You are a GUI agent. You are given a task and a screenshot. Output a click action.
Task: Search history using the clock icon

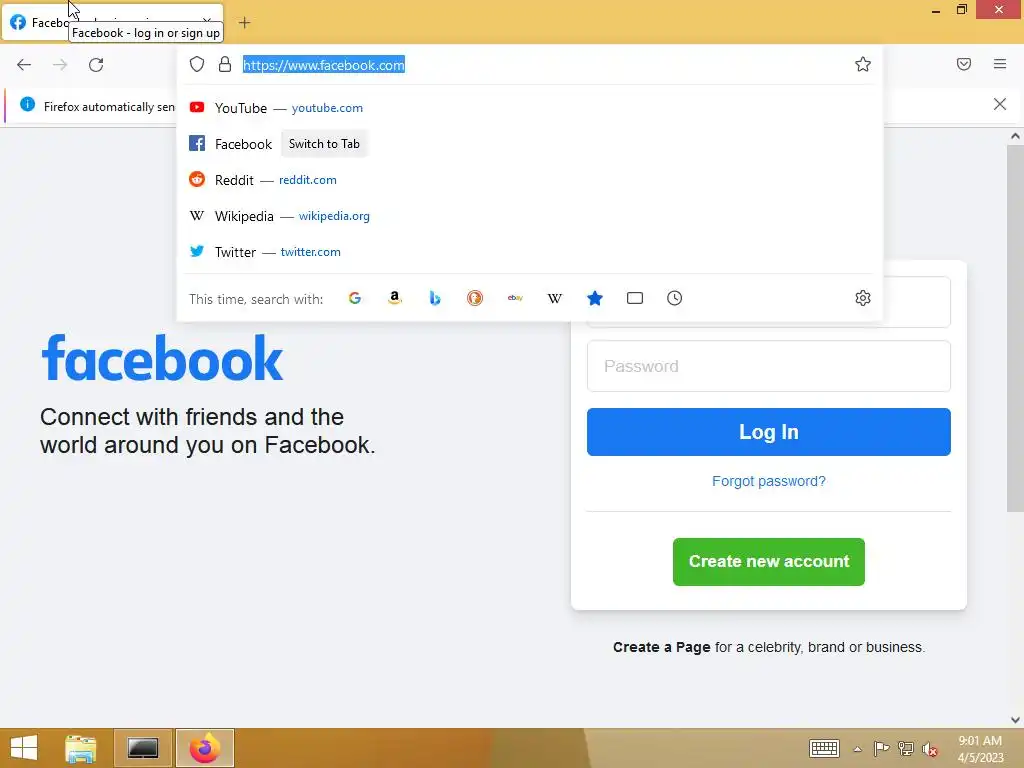point(675,298)
